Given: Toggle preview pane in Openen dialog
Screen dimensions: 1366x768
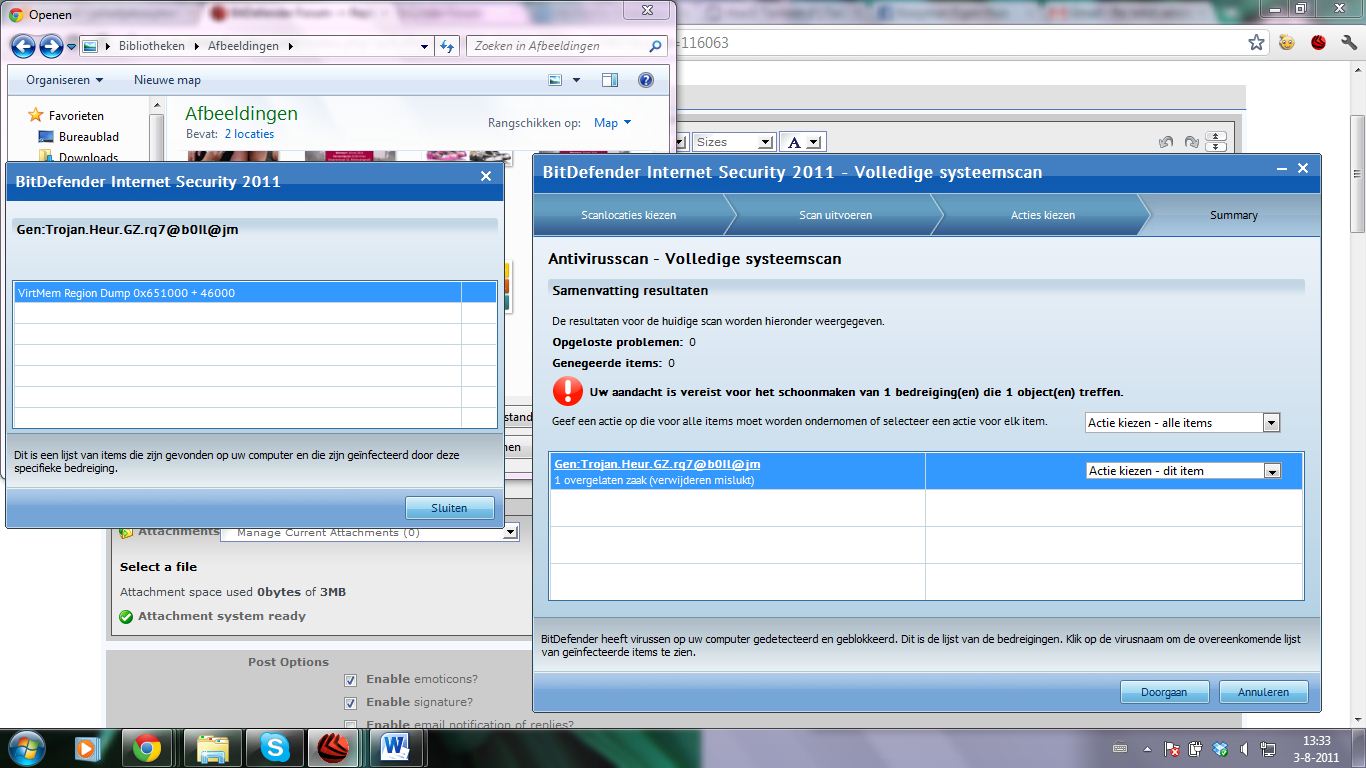Looking at the screenshot, I should (610, 80).
